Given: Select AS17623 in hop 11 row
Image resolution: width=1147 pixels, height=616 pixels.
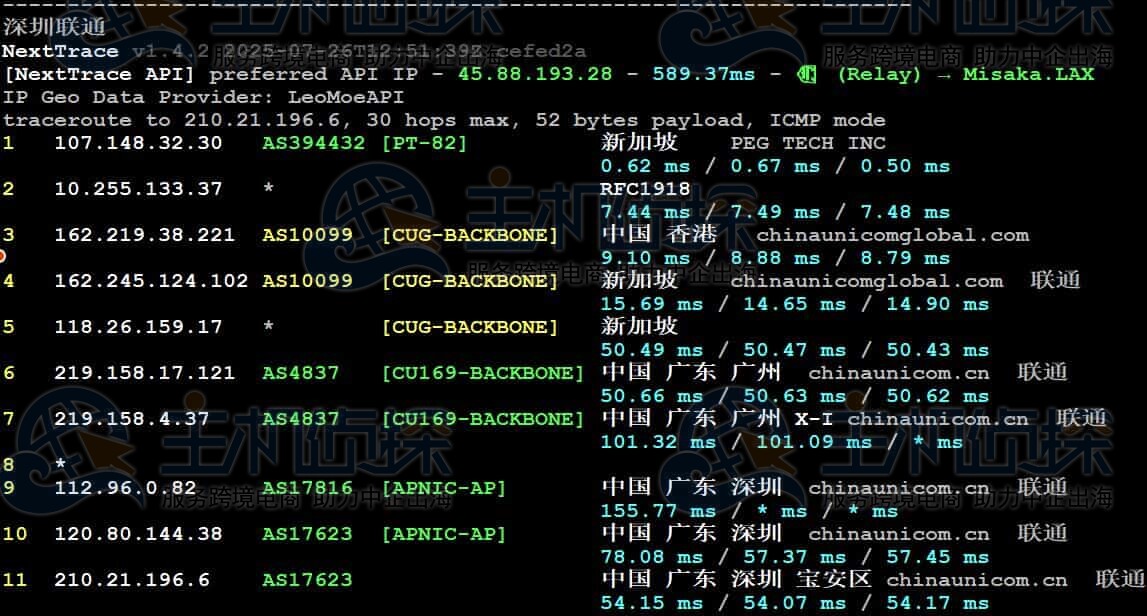Looking at the screenshot, I should [307, 580].
